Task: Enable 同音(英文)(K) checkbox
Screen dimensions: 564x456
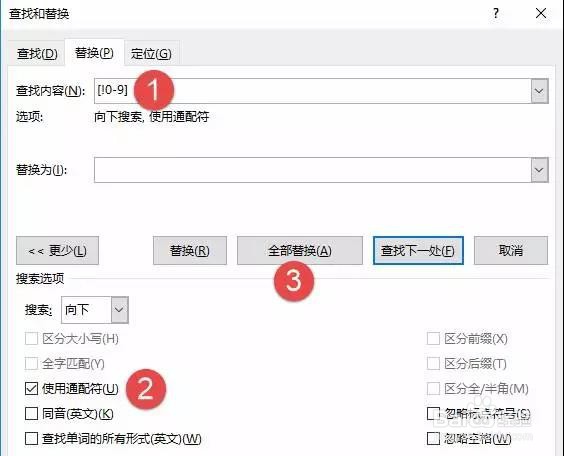Action: point(31,414)
